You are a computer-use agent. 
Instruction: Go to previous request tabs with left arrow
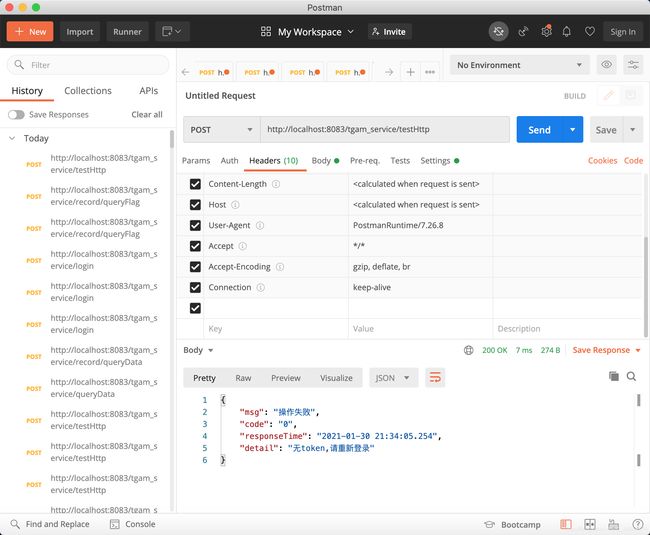click(x=185, y=72)
